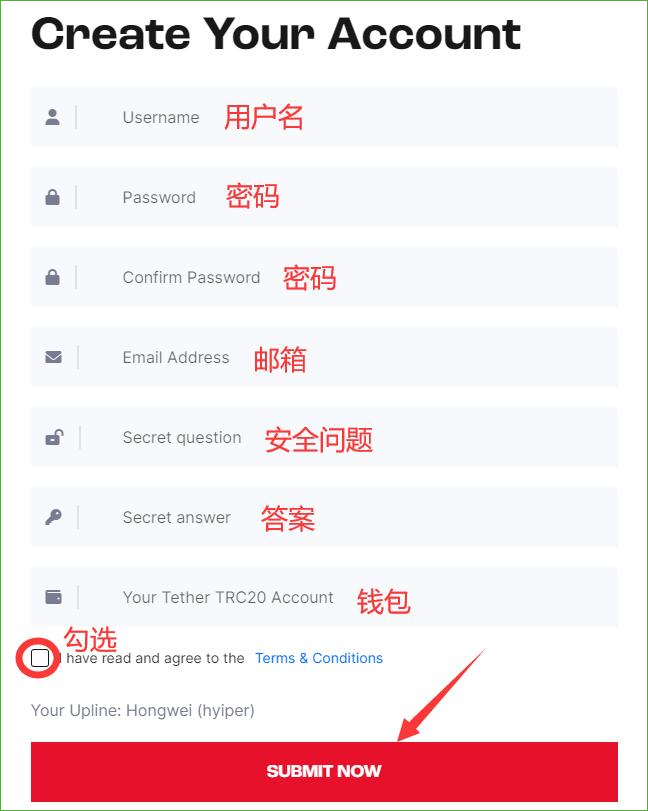This screenshot has height=811, width=648.
Task: Click the Your Tether TRC20 Account field
Action: pyautogui.click(x=324, y=597)
